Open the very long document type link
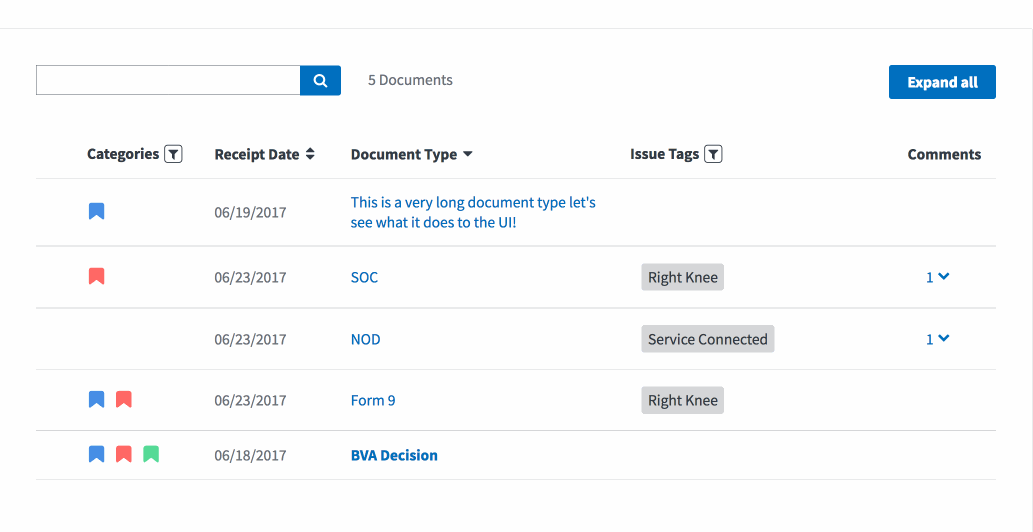 tap(473, 212)
